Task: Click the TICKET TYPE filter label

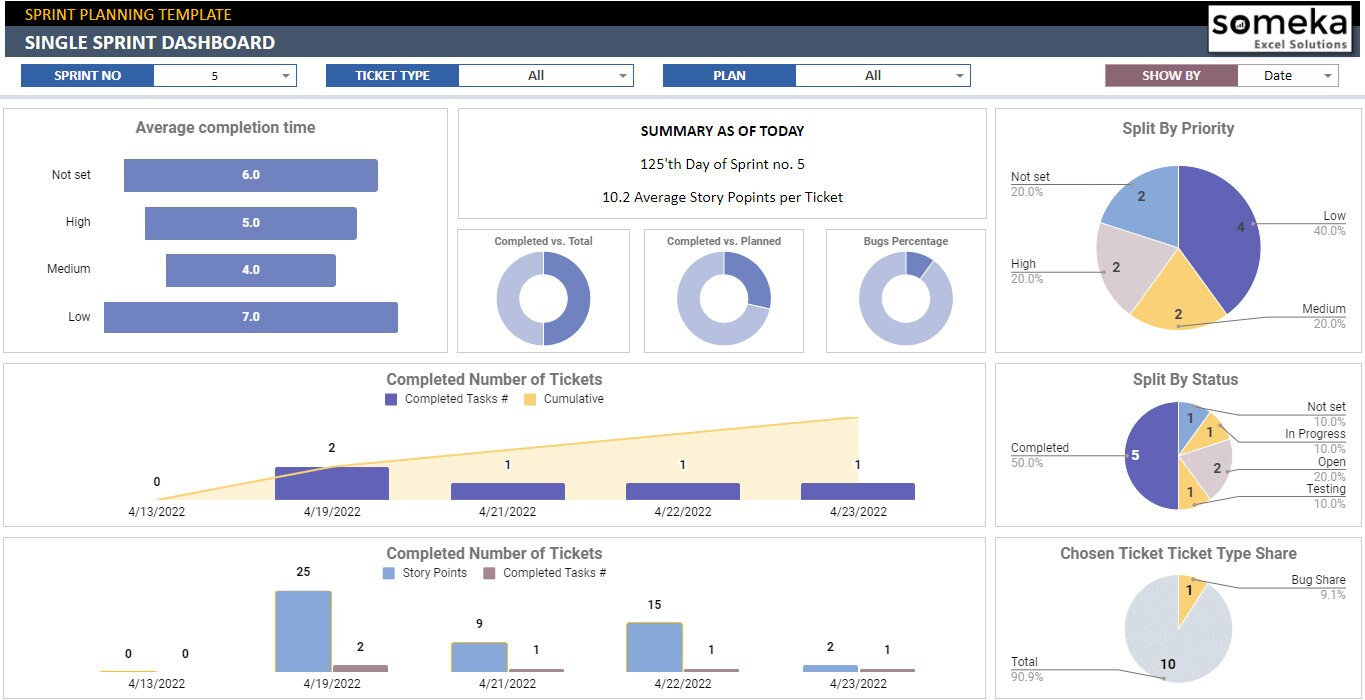Action: pos(392,75)
